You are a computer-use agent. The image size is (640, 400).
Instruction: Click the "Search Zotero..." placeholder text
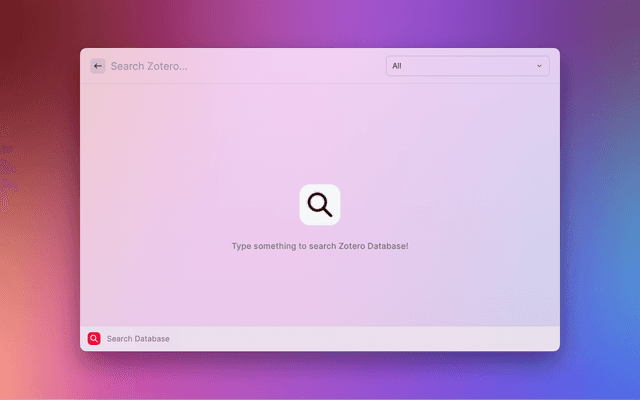point(149,66)
